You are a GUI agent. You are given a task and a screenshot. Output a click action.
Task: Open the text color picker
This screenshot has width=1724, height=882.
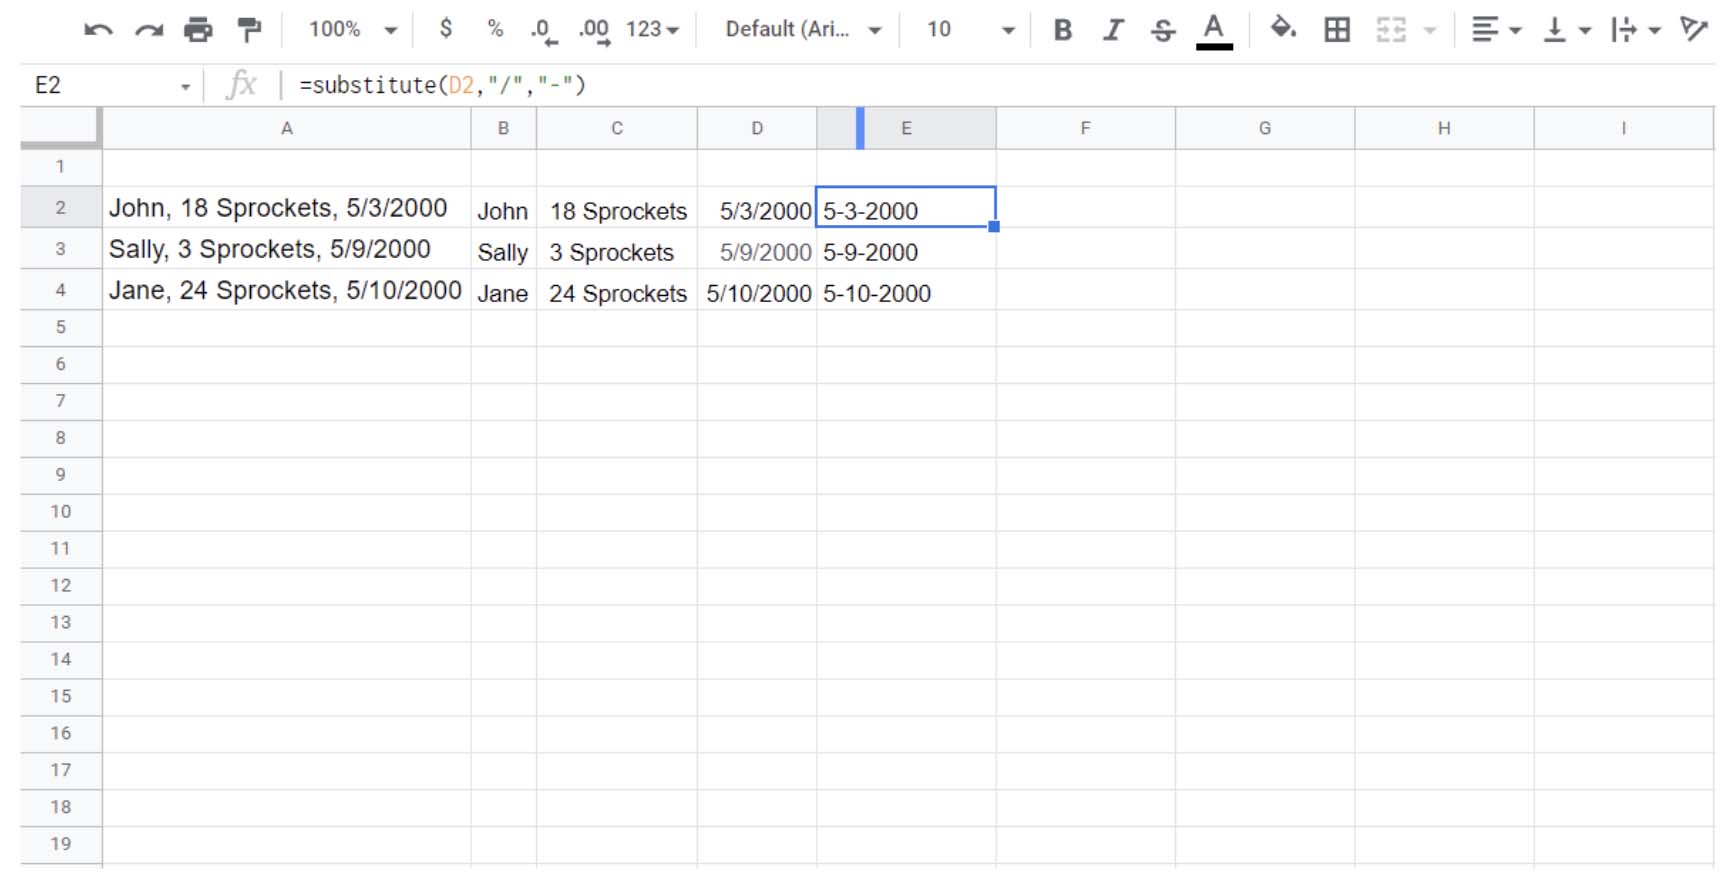pyautogui.click(x=1214, y=30)
